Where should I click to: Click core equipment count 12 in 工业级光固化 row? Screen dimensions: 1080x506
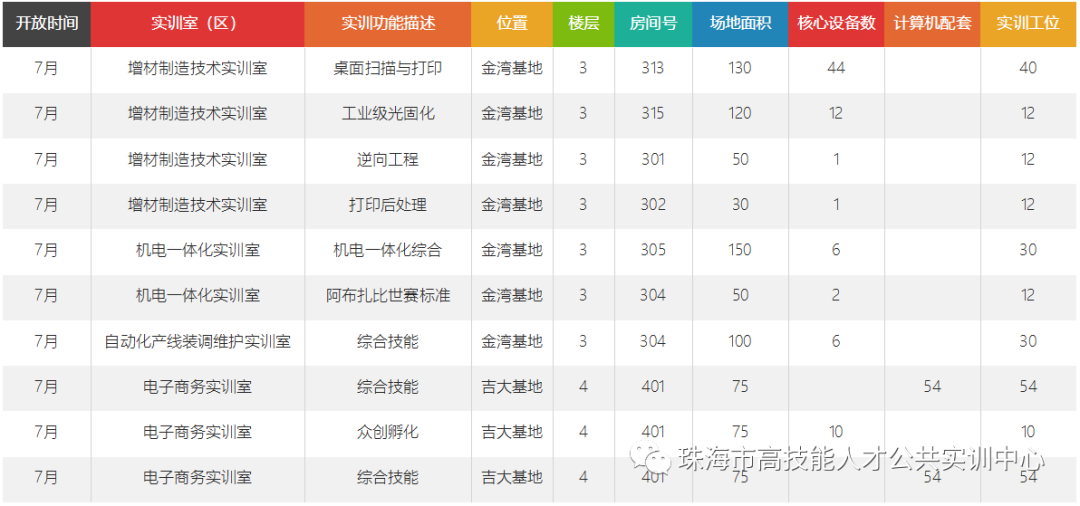(x=835, y=114)
